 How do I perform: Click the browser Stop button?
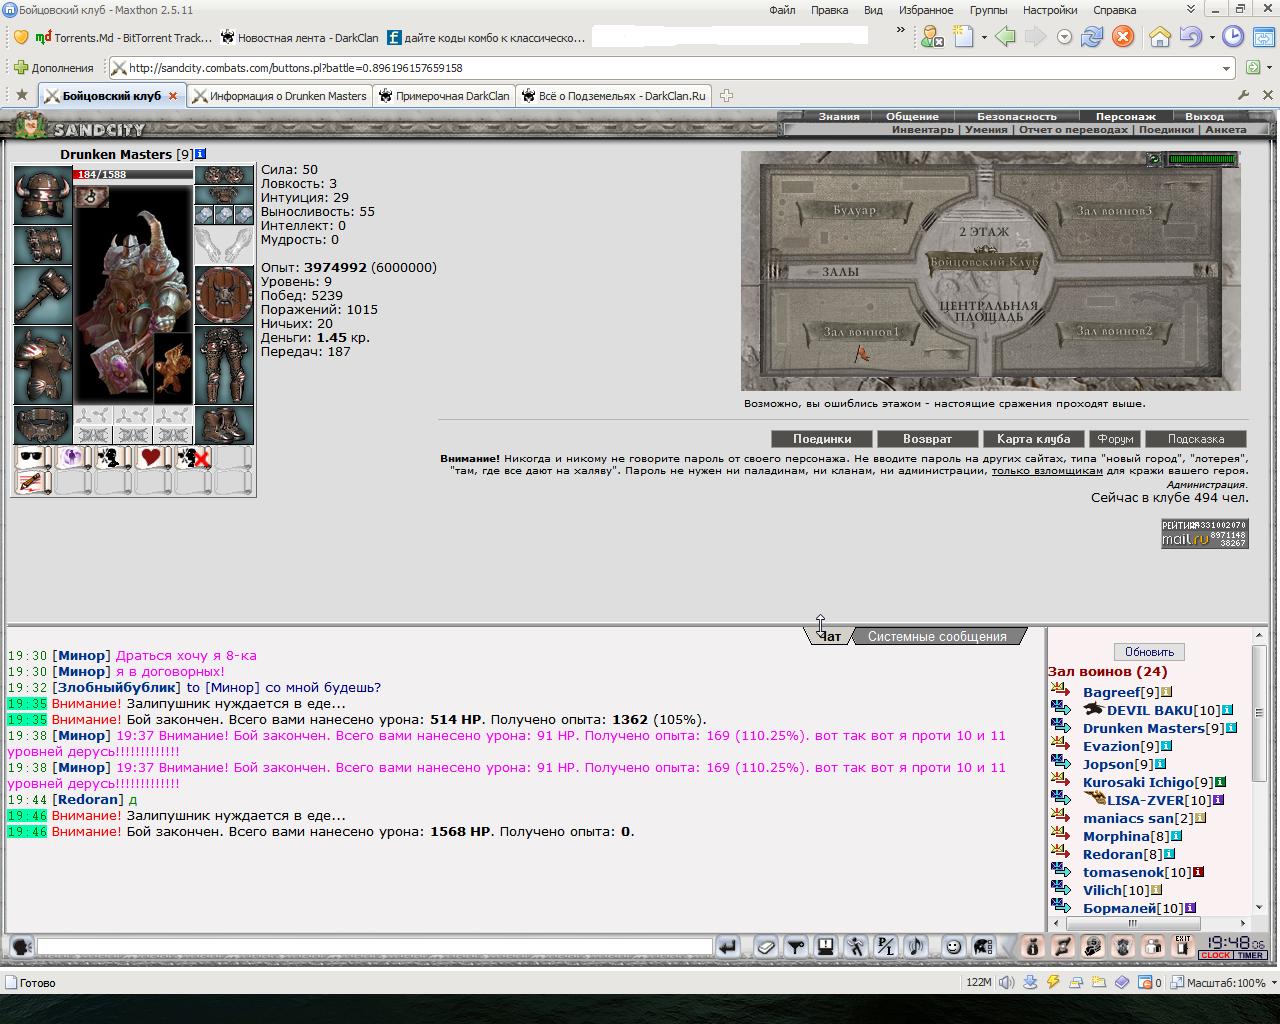coord(1123,37)
